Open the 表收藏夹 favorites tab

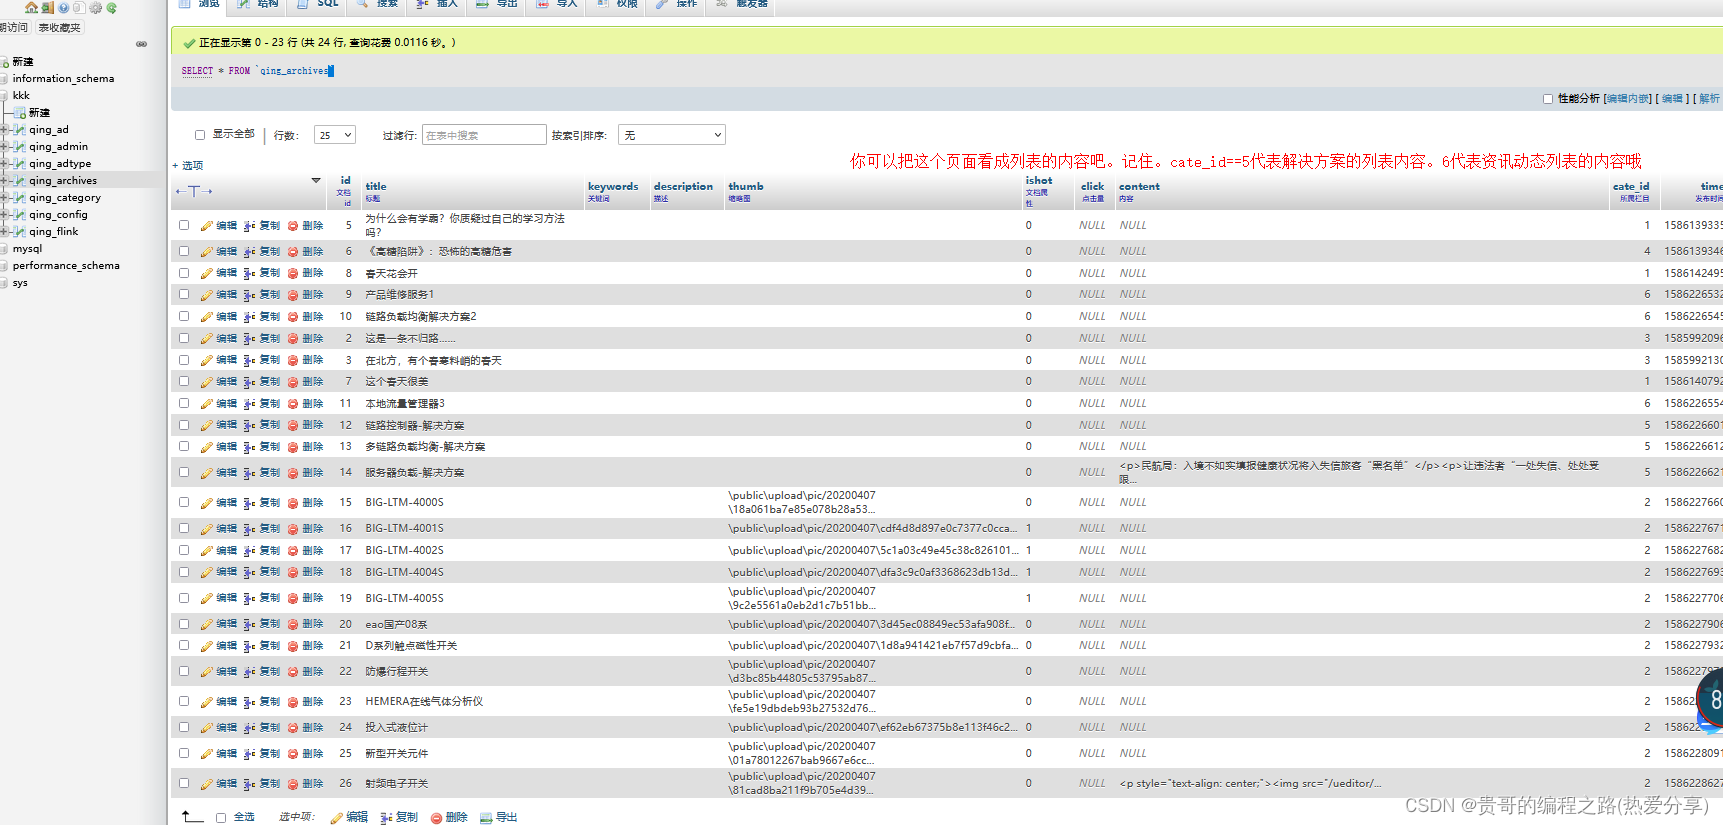tap(60, 28)
